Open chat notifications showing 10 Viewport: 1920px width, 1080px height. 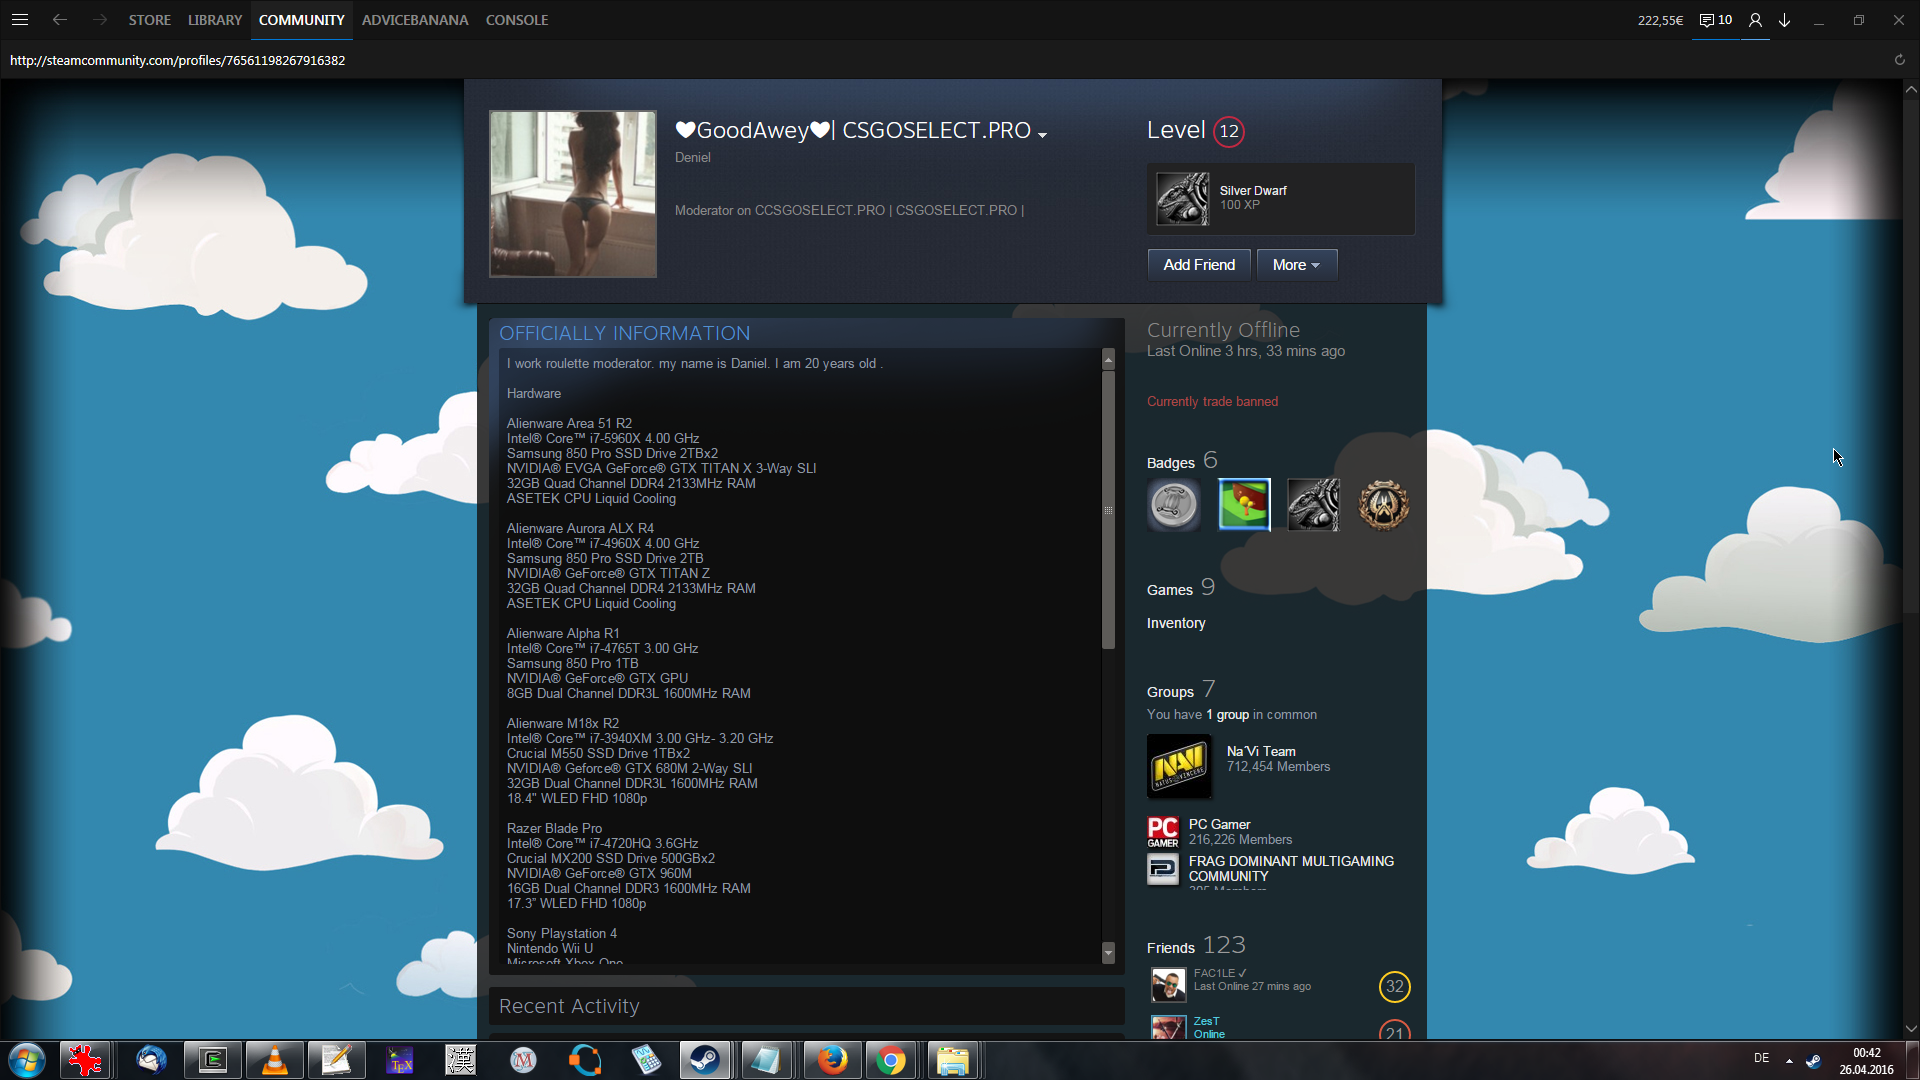point(1716,20)
